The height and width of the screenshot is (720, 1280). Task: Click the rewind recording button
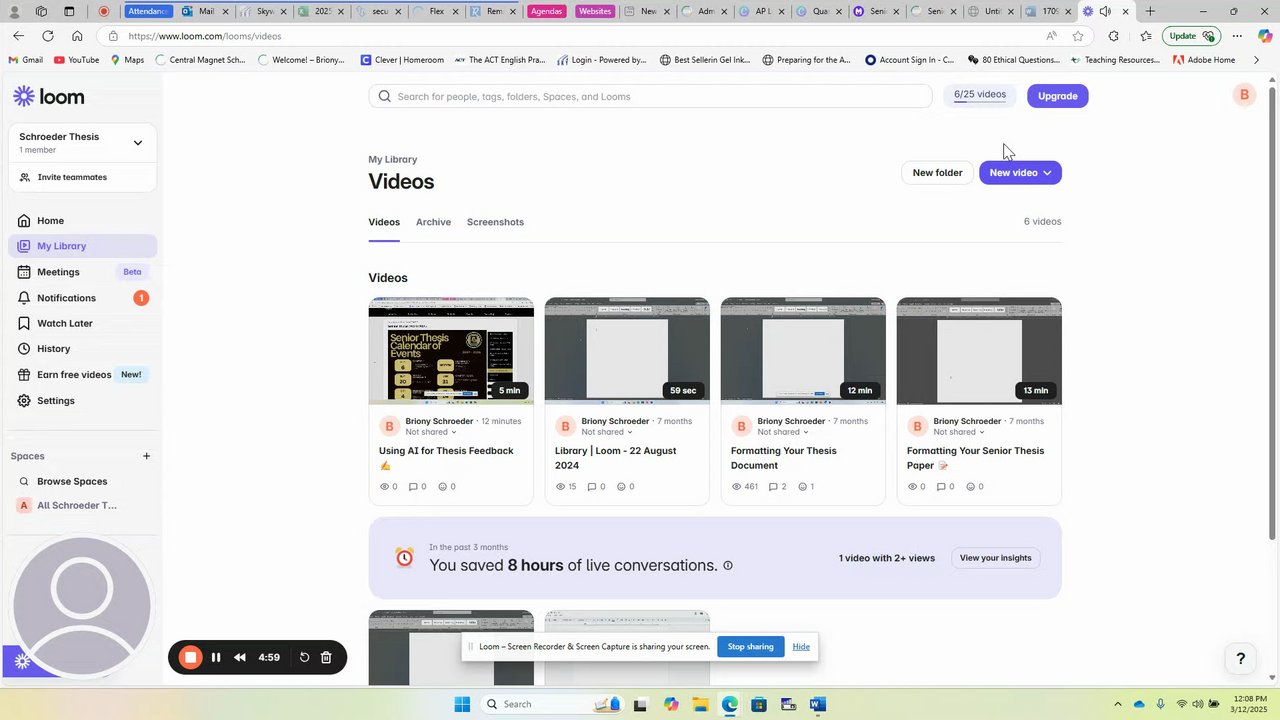click(240, 657)
